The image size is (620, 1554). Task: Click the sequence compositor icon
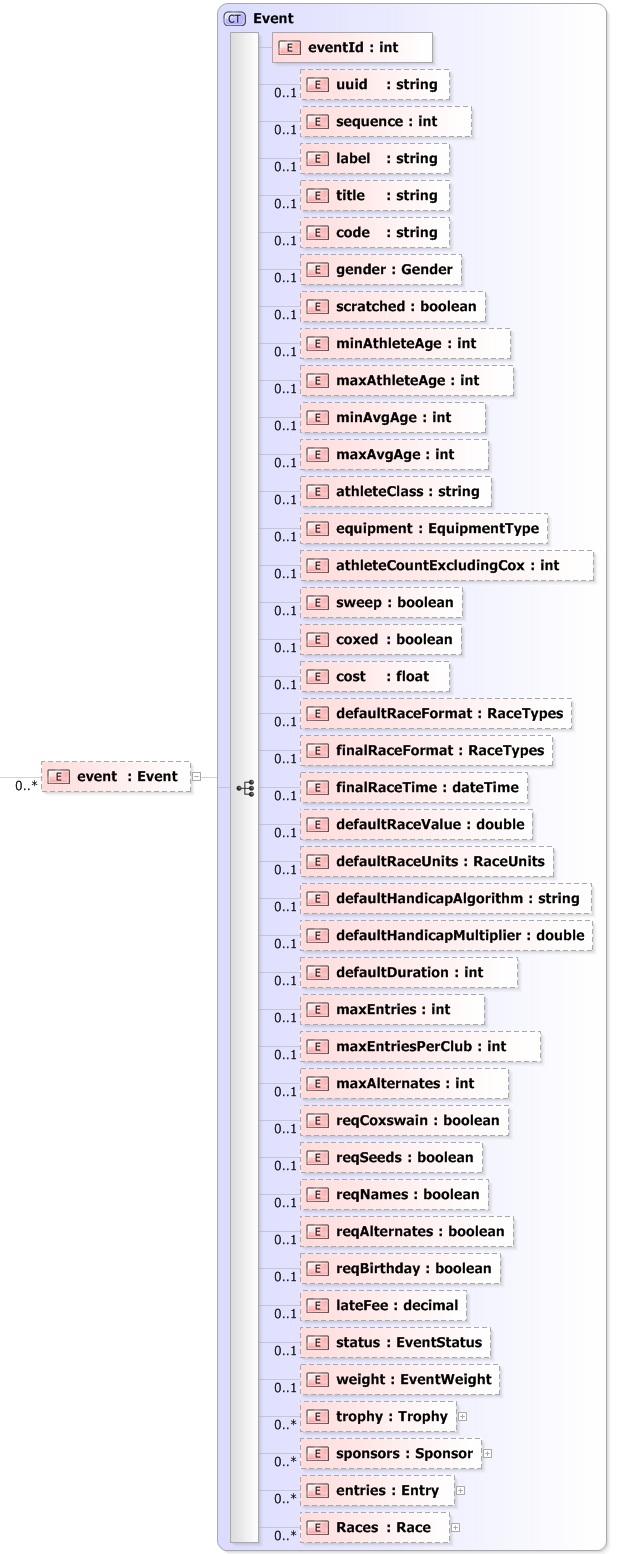pos(245,789)
